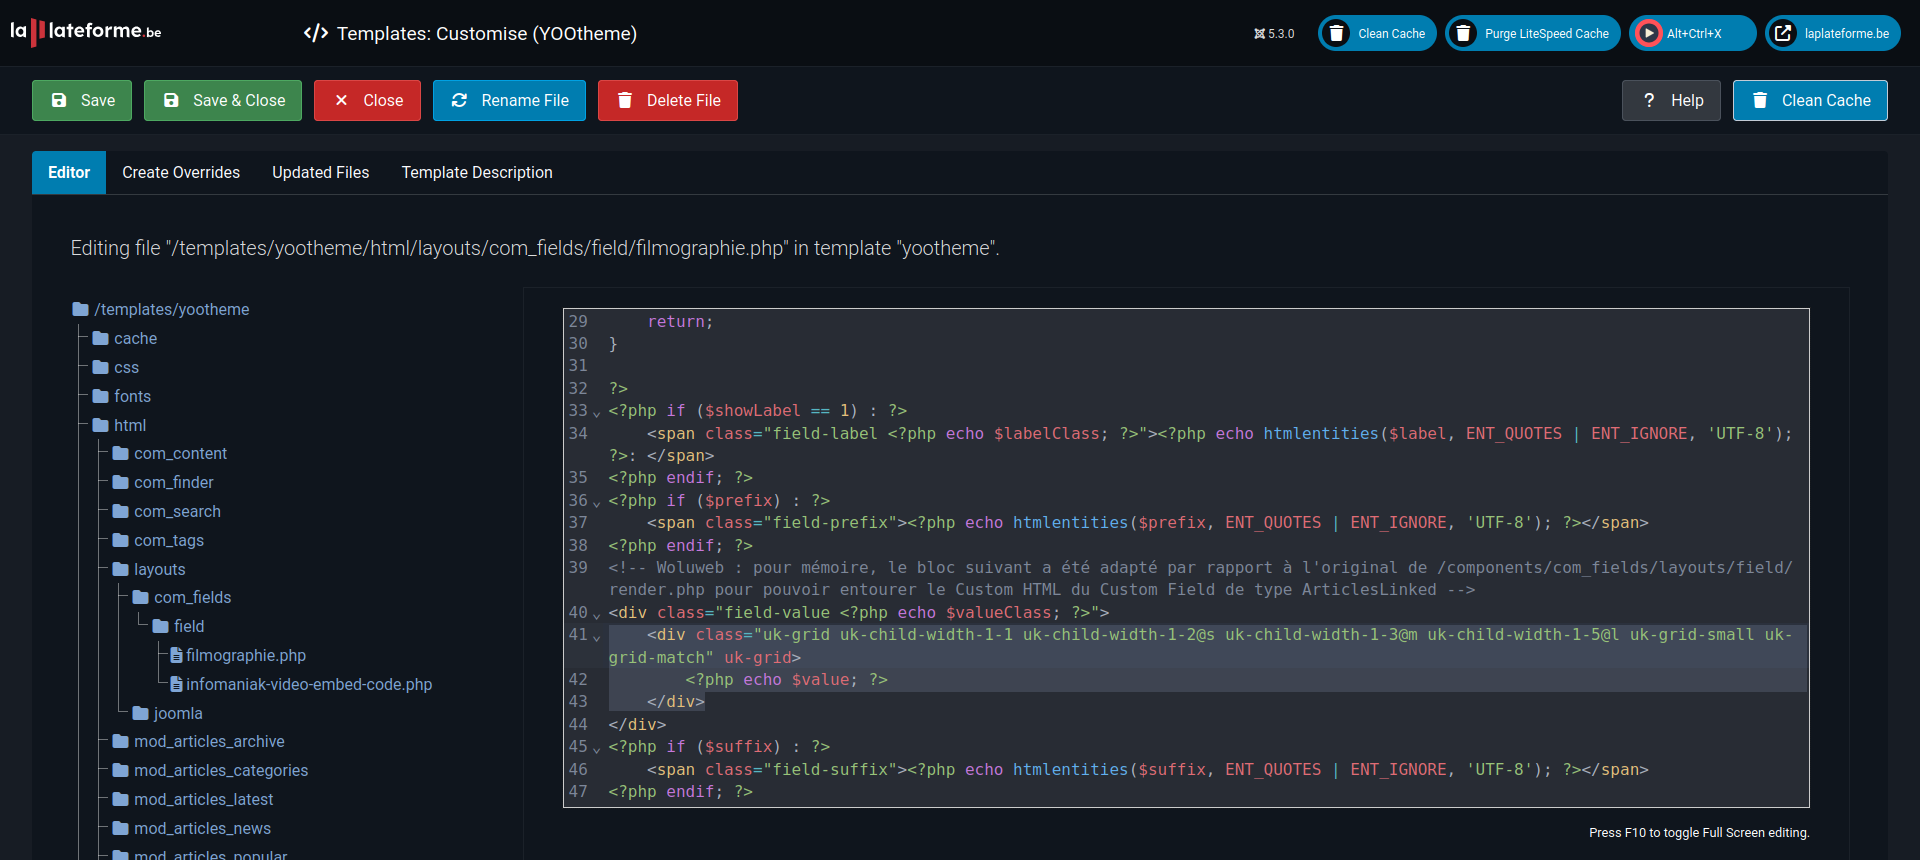Click the com_content folder icon
The height and width of the screenshot is (860, 1920).
click(121, 453)
